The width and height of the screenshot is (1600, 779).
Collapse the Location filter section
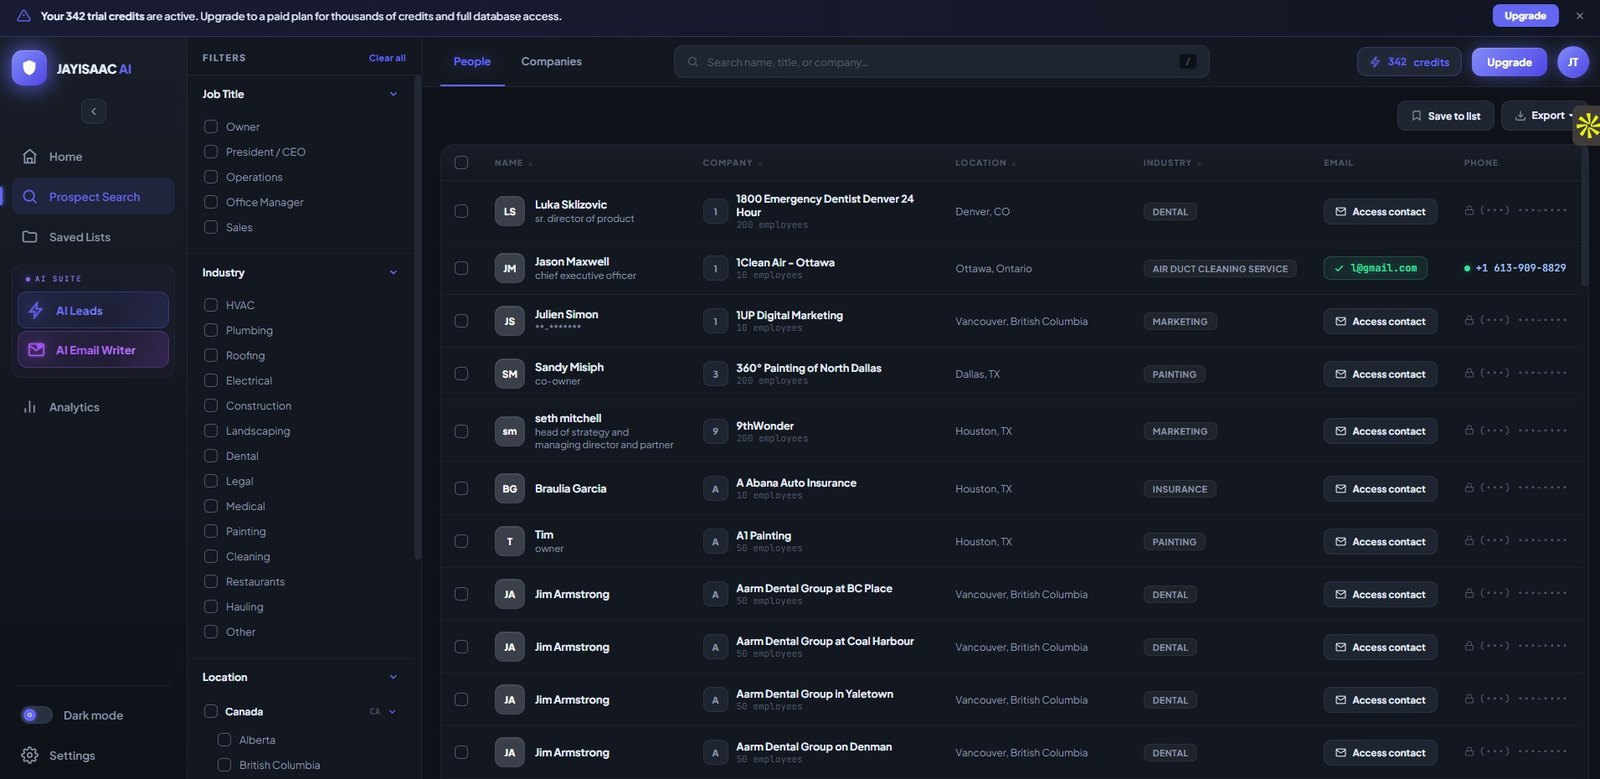393,677
